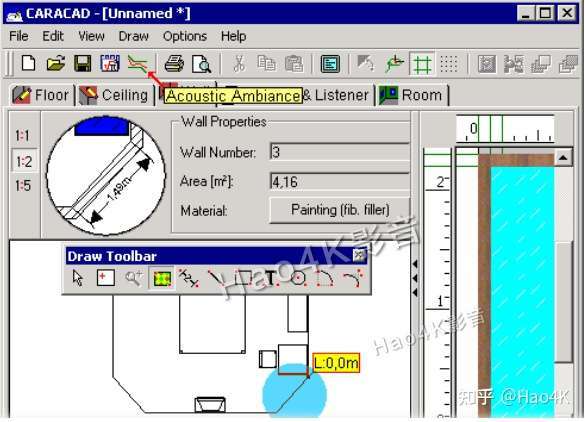585x422 pixels.
Task: Toggle the green fill tool in Draw Toolbar
Action: click(x=162, y=278)
